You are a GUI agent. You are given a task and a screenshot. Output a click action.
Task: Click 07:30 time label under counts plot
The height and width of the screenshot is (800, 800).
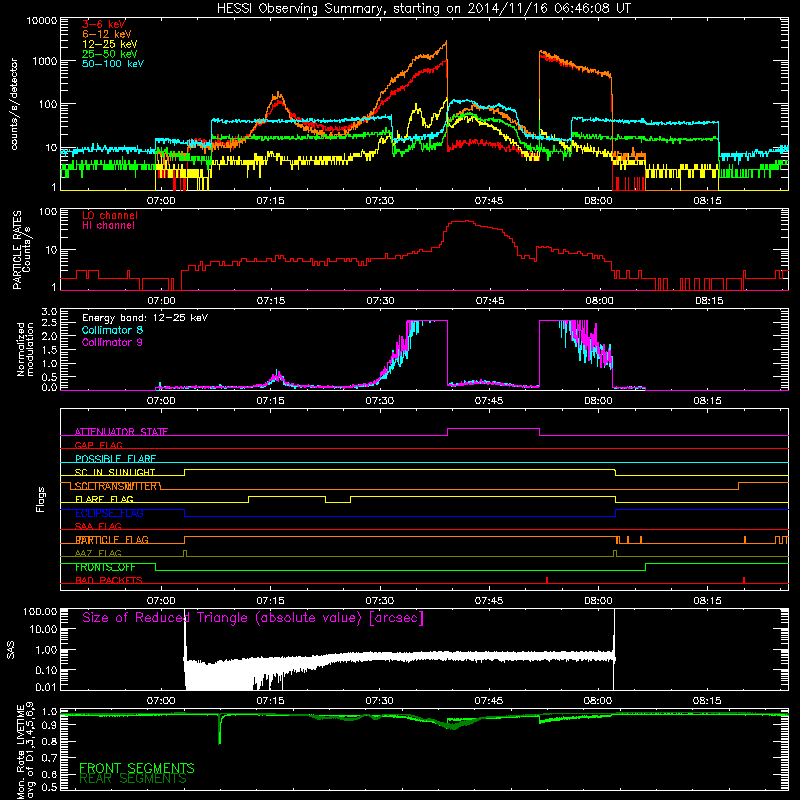(x=380, y=201)
